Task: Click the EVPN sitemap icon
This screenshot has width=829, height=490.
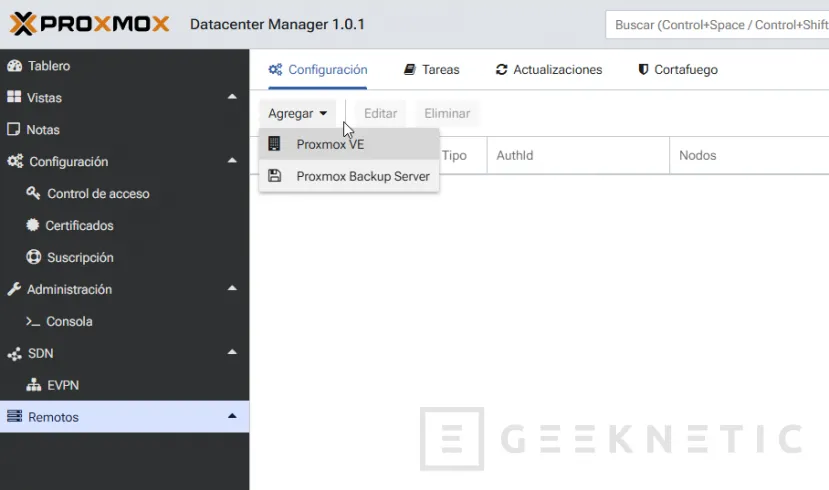Action: 33,385
